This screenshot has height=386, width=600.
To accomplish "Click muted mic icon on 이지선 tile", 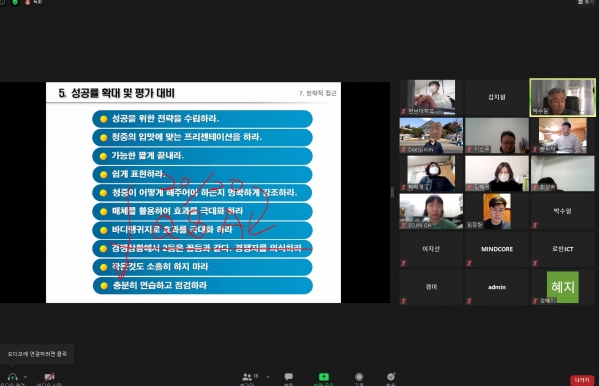I will click(403, 263).
